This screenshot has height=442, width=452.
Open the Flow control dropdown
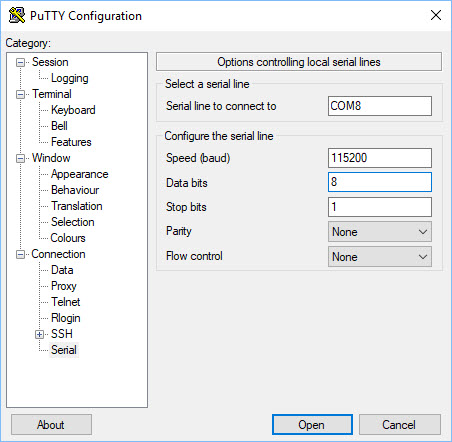point(380,257)
